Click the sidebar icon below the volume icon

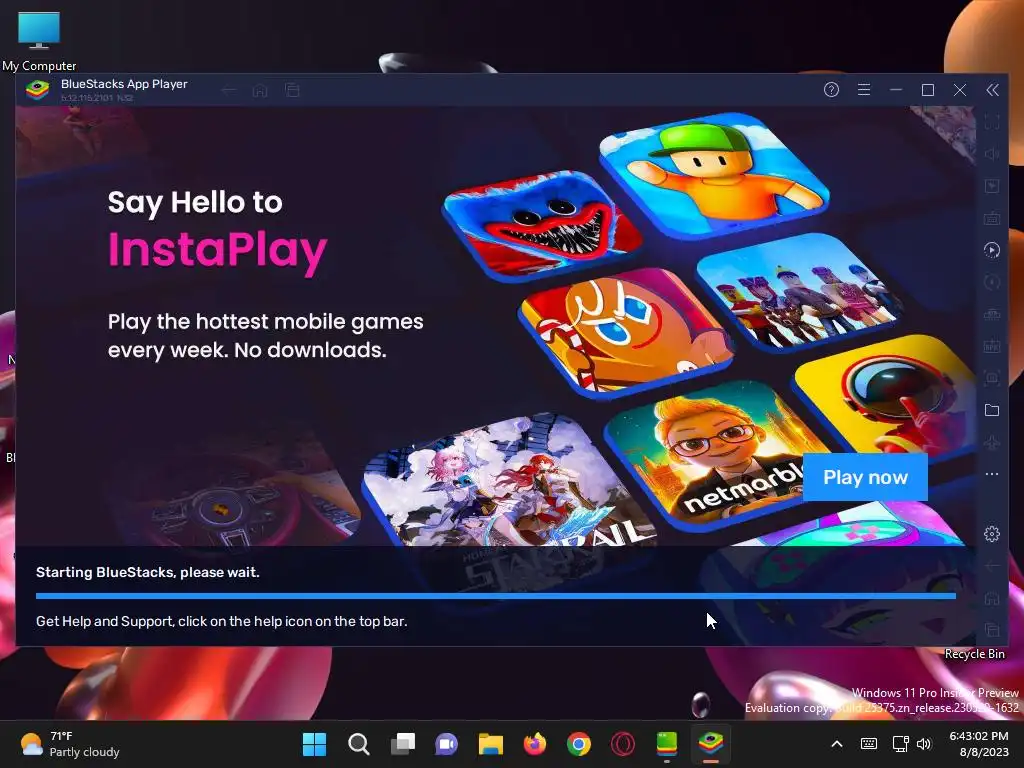coord(991,186)
